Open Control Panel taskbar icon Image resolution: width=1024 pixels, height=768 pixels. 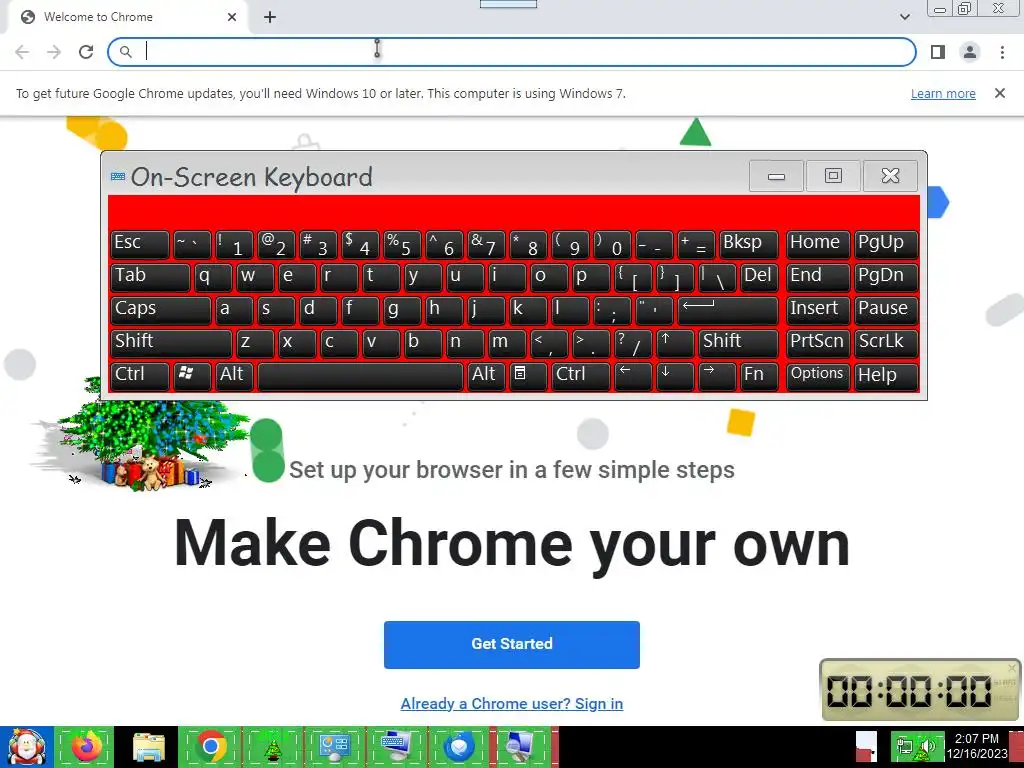pyautogui.click(x=334, y=747)
